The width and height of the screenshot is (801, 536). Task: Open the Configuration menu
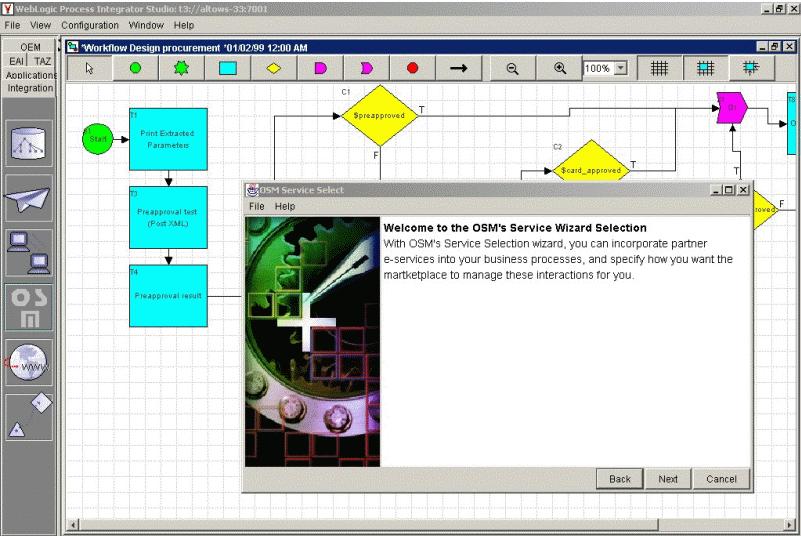pos(90,25)
